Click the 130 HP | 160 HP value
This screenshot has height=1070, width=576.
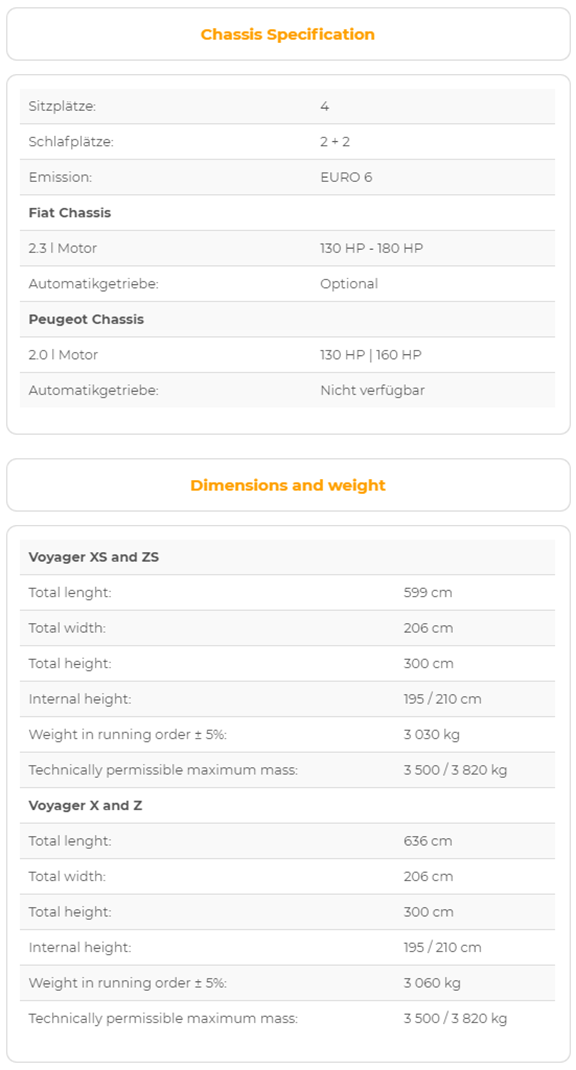(x=371, y=355)
